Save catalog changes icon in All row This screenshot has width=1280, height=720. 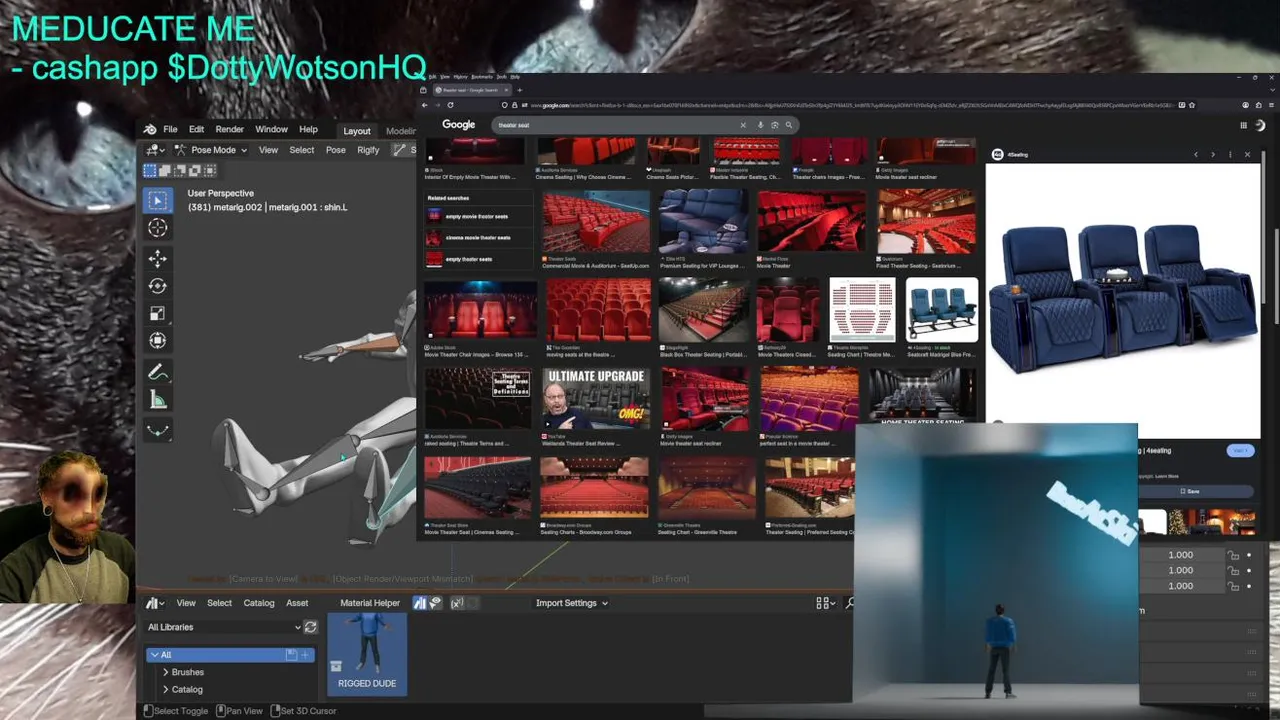pos(291,655)
